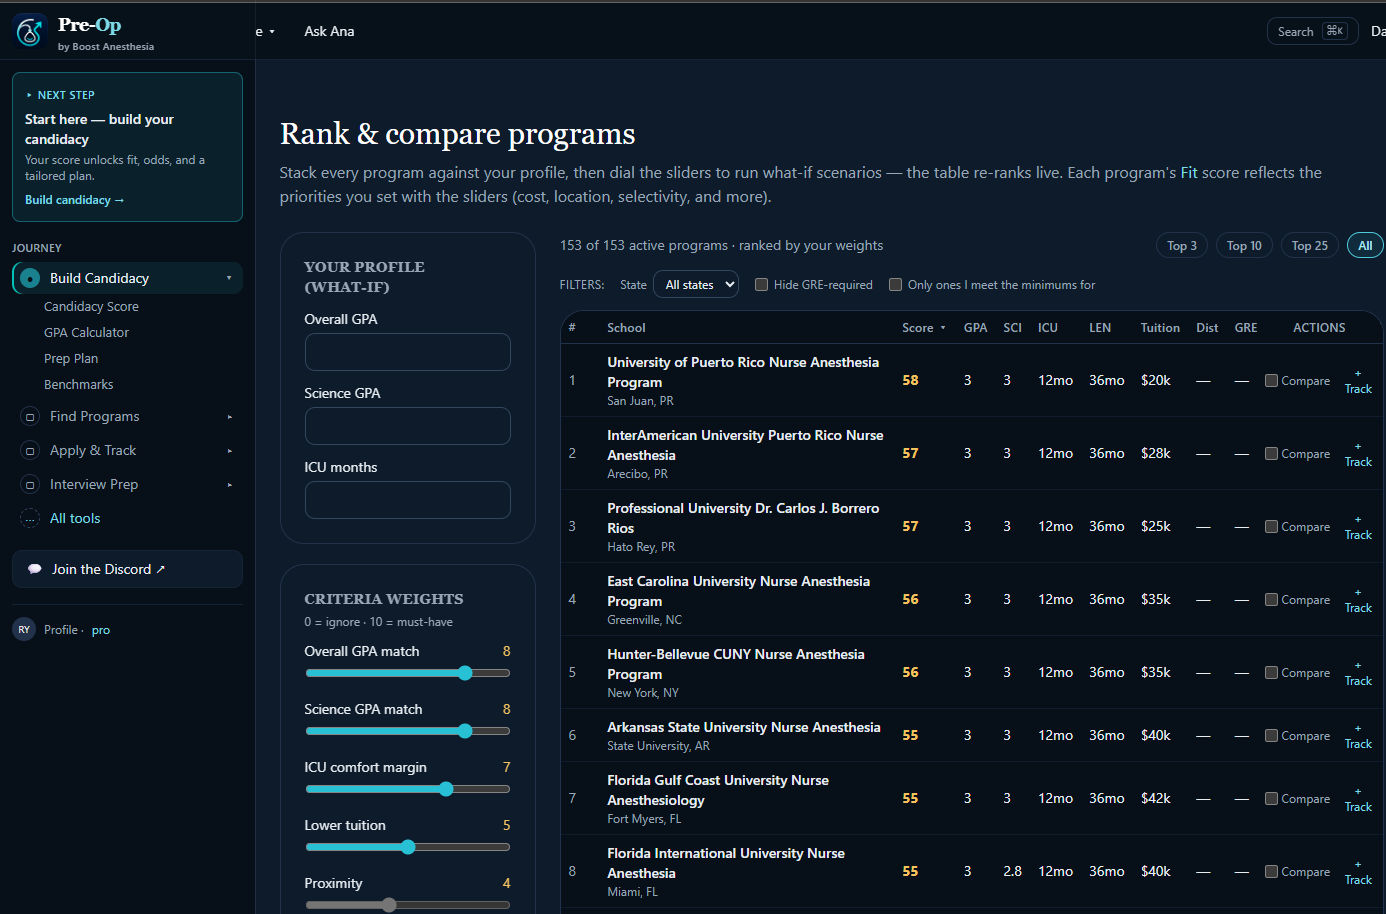Click the Build Candidacy circle icon
The height and width of the screenshot is (914, 1386).
pyautogui.click(x=30, y=278)
